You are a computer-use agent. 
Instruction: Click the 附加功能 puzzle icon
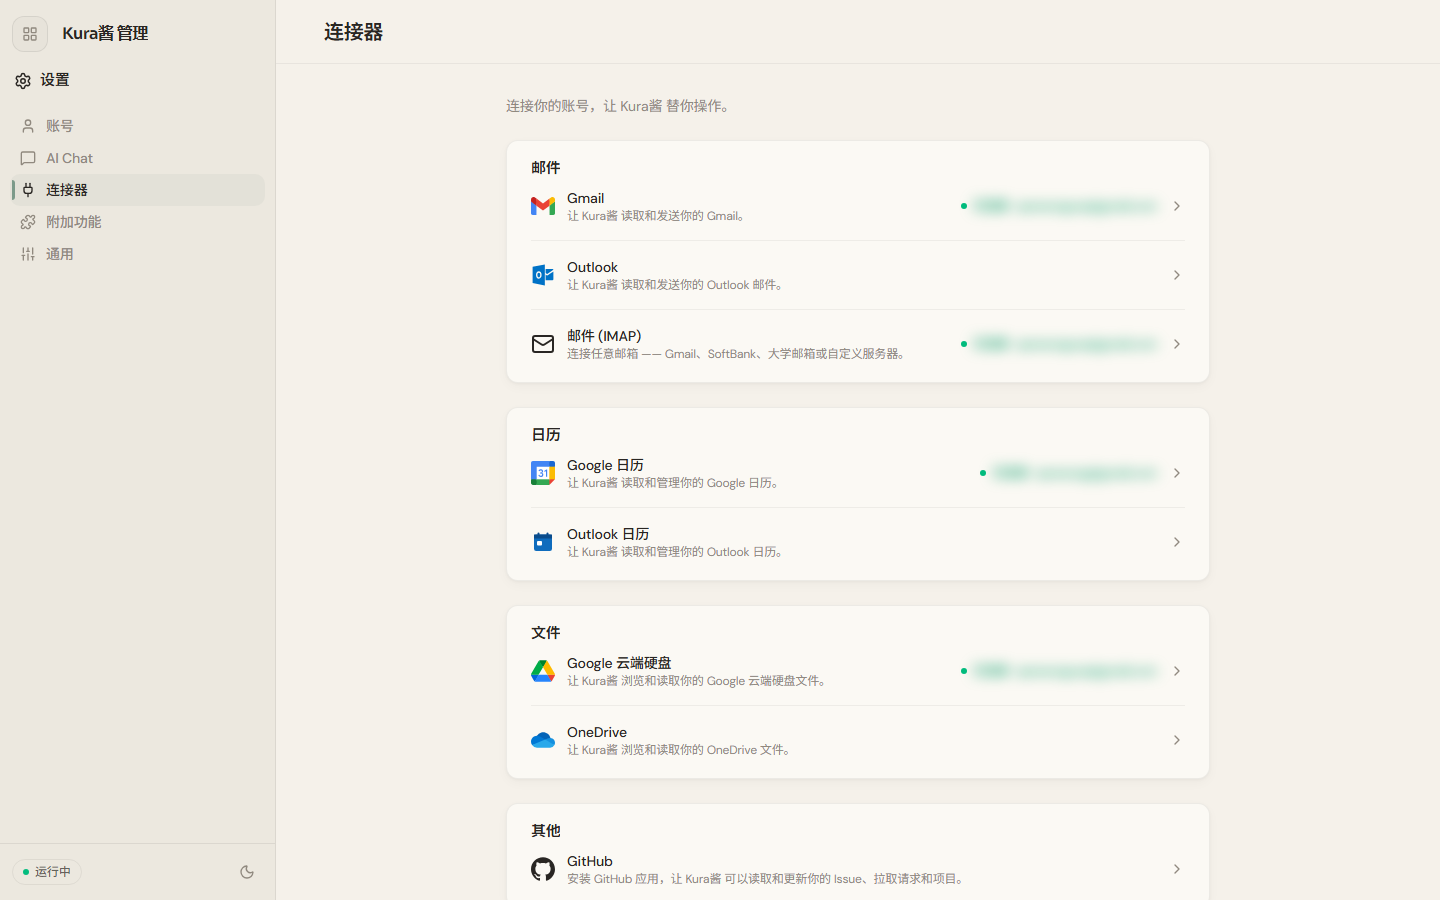(28, 222)
